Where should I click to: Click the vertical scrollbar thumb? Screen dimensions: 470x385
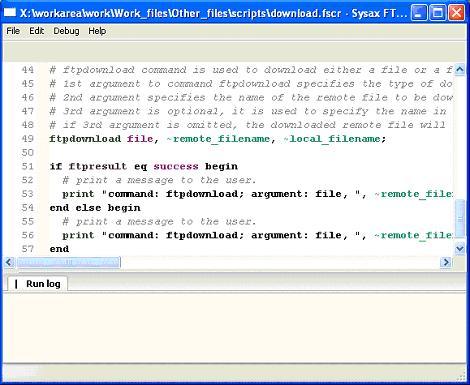460,218
